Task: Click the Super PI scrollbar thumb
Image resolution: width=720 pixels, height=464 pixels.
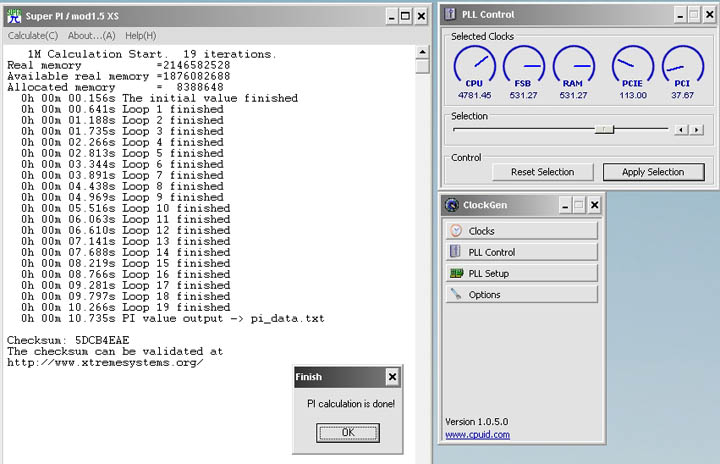Action: 422,66
